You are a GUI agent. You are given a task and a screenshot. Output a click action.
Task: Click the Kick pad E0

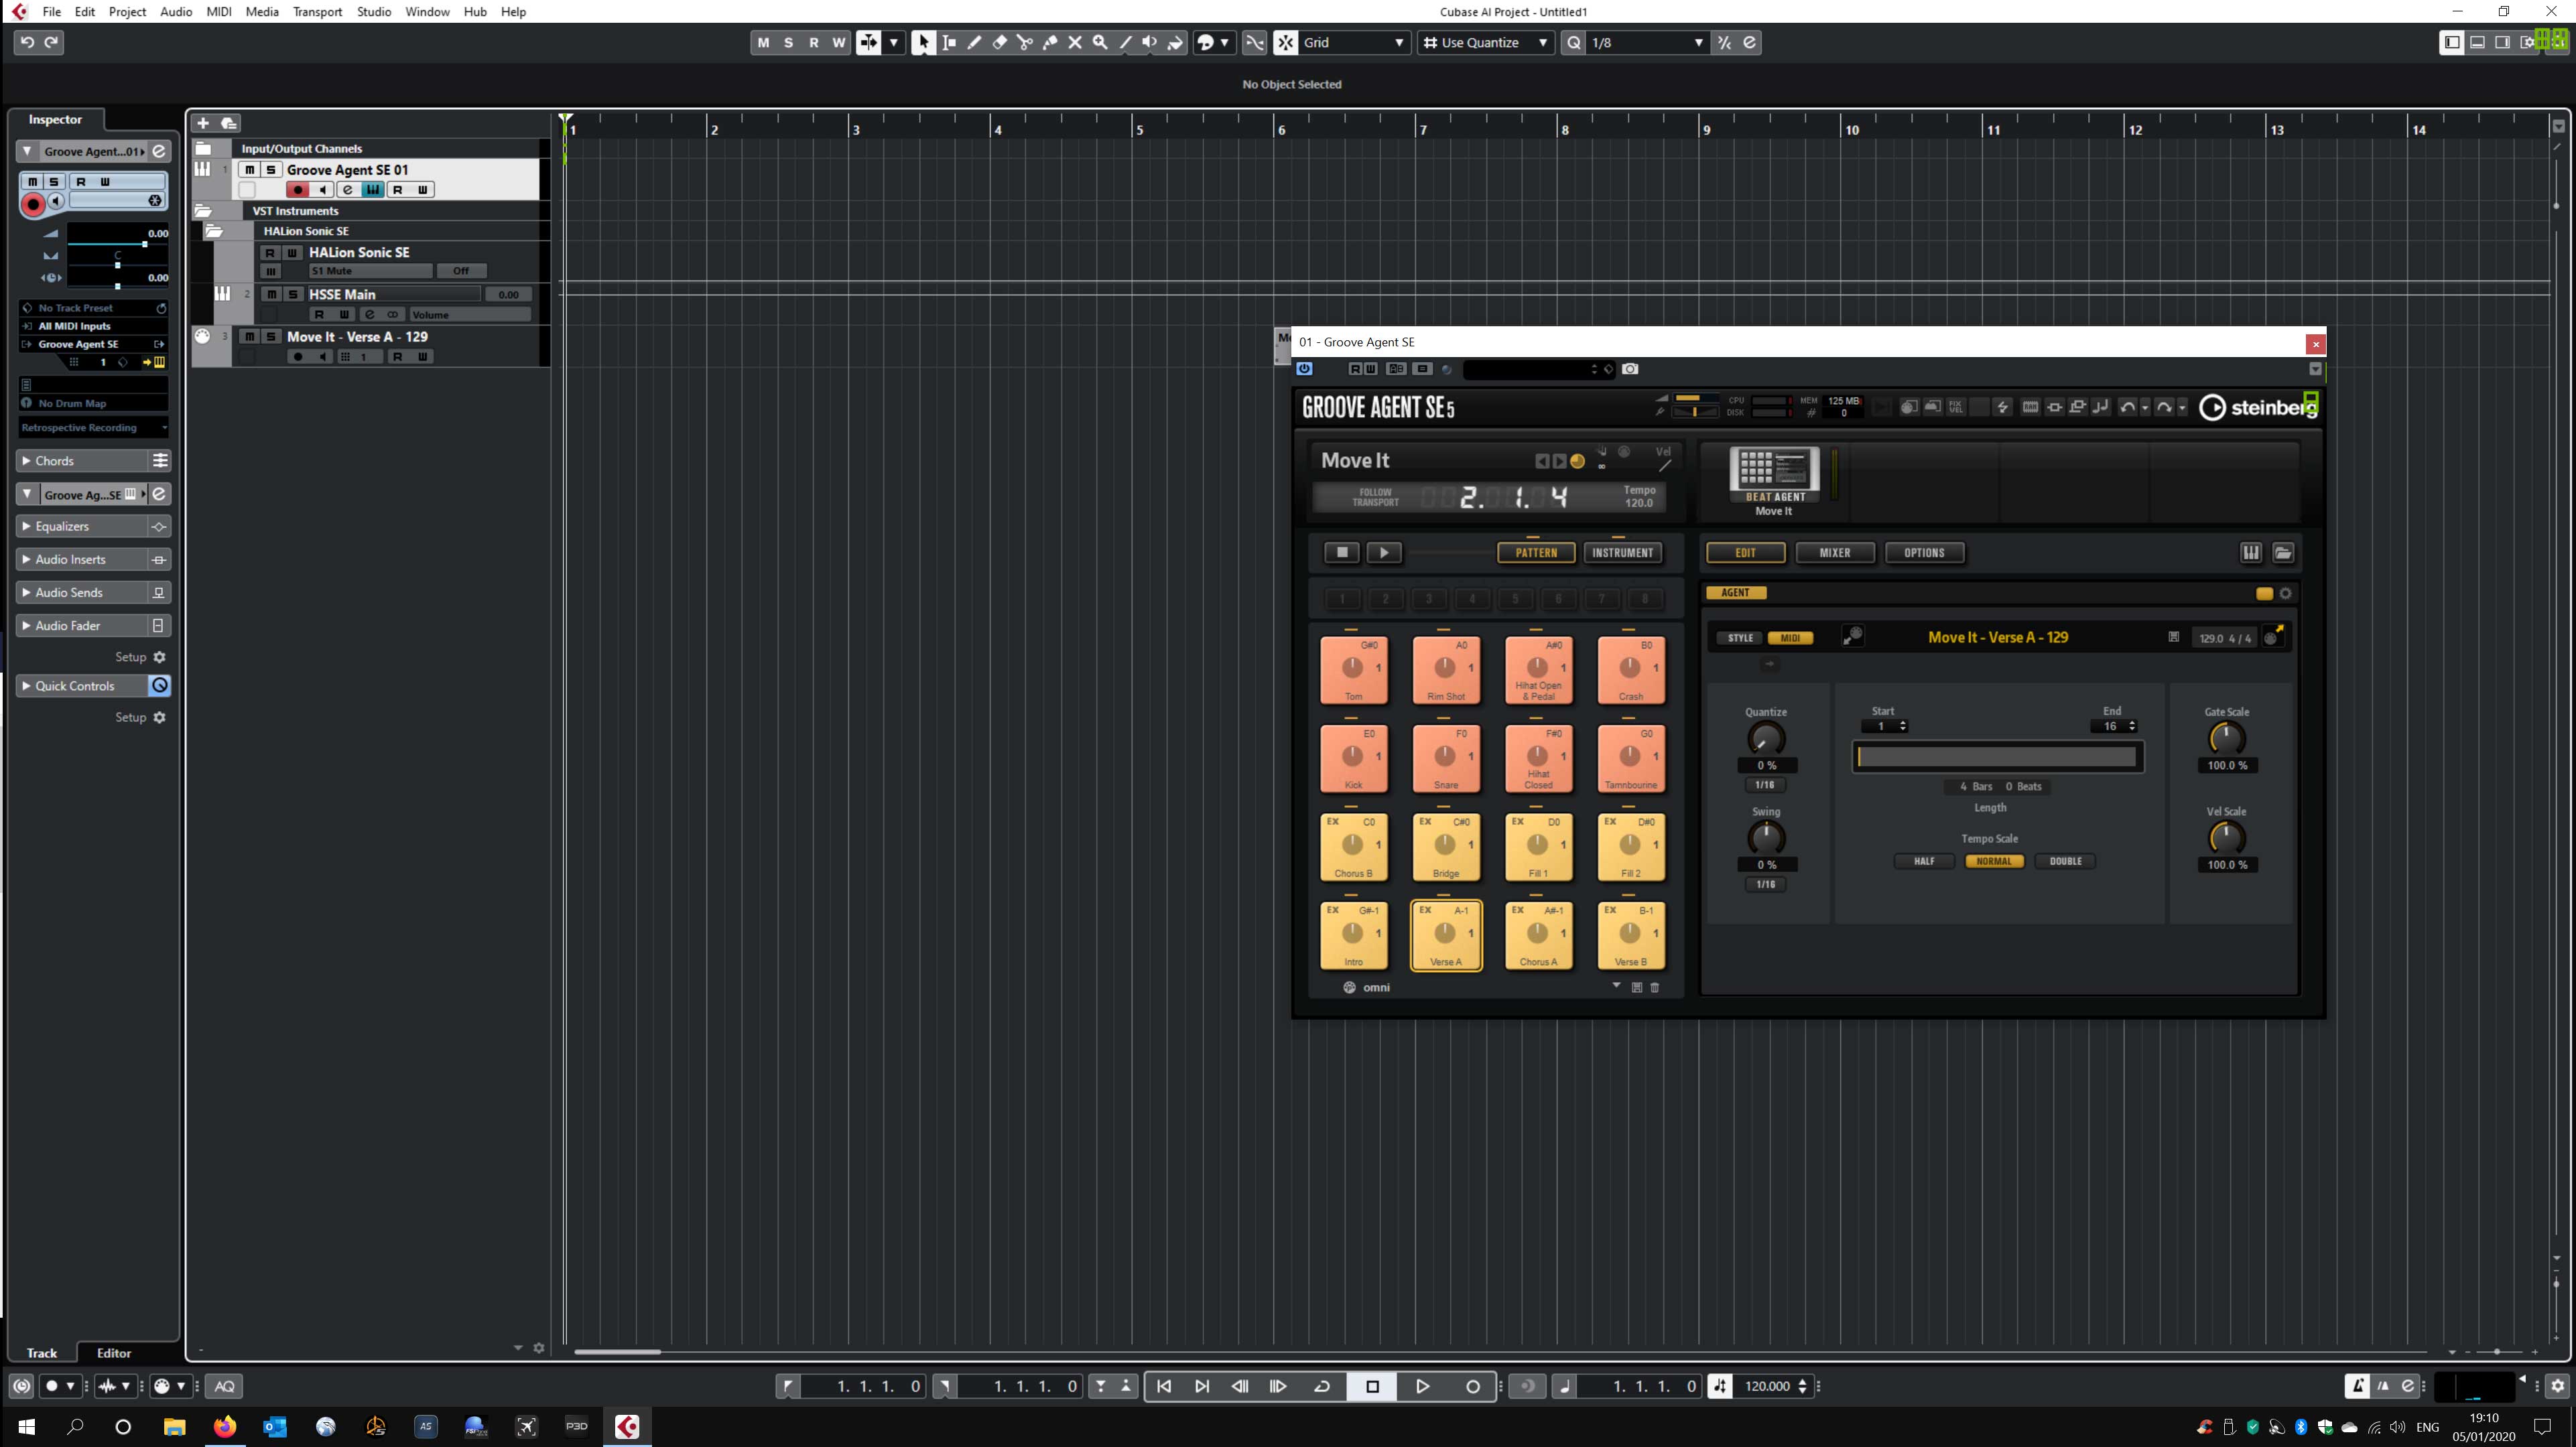point(1354,758)
